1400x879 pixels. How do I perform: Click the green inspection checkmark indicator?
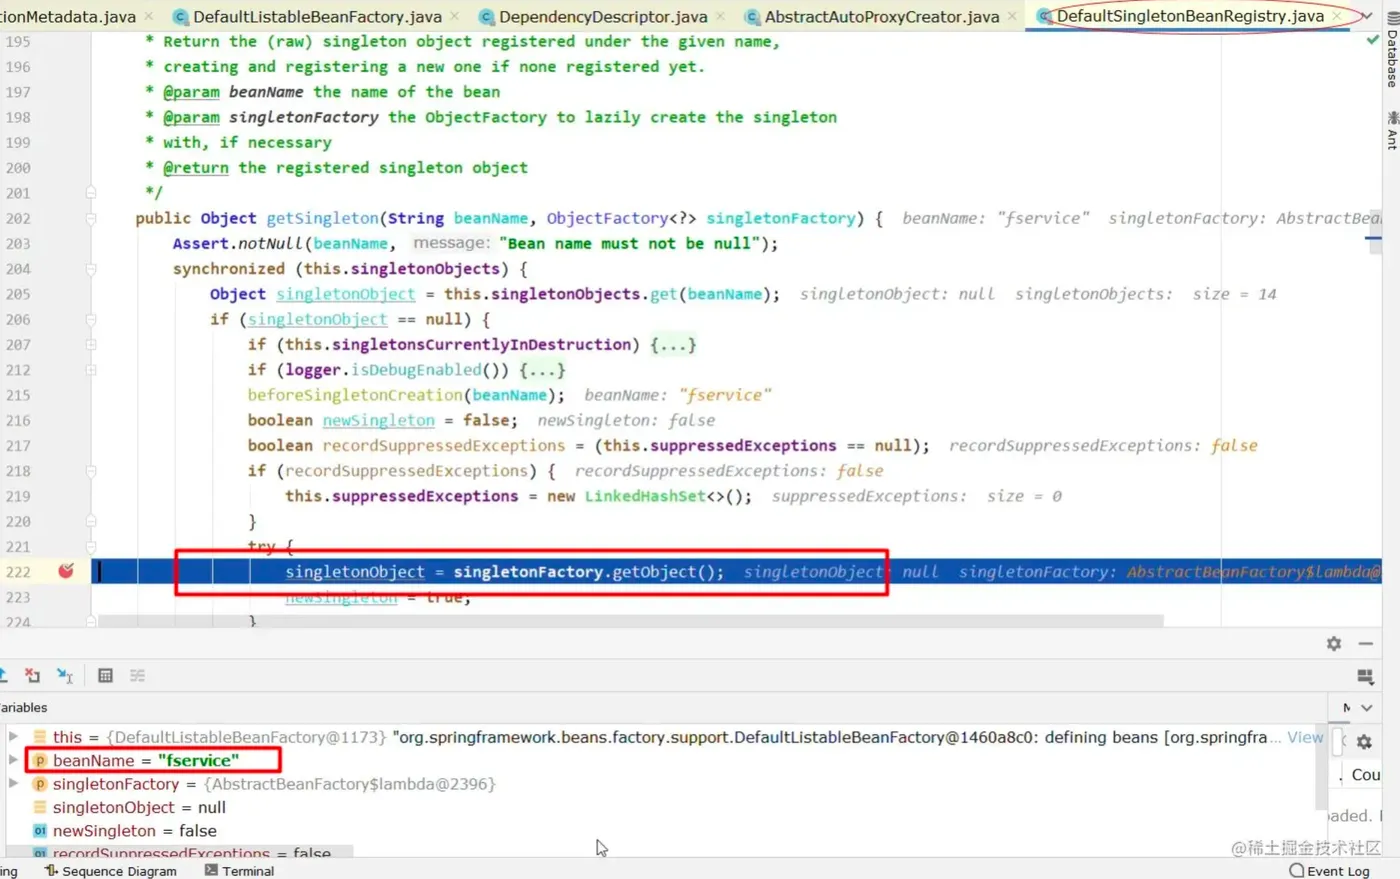(x=1373, y=41)
